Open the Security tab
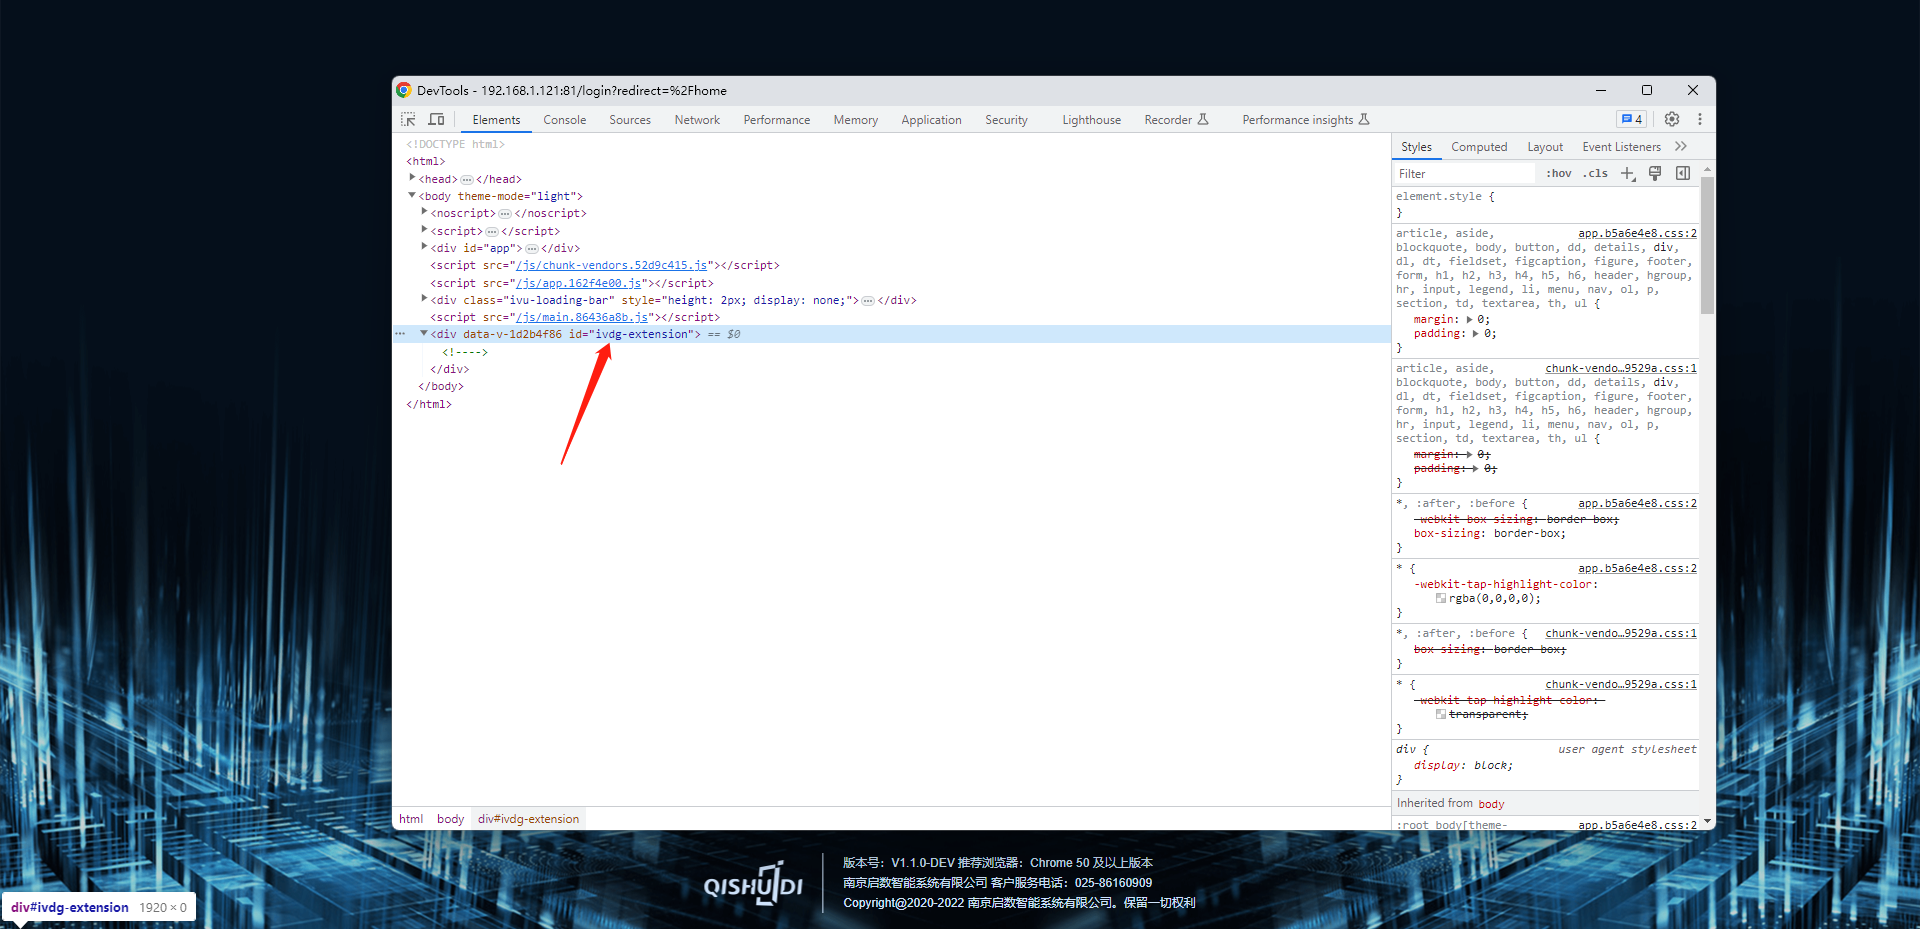The image size is (1920, 929). tap(1006, 120)
